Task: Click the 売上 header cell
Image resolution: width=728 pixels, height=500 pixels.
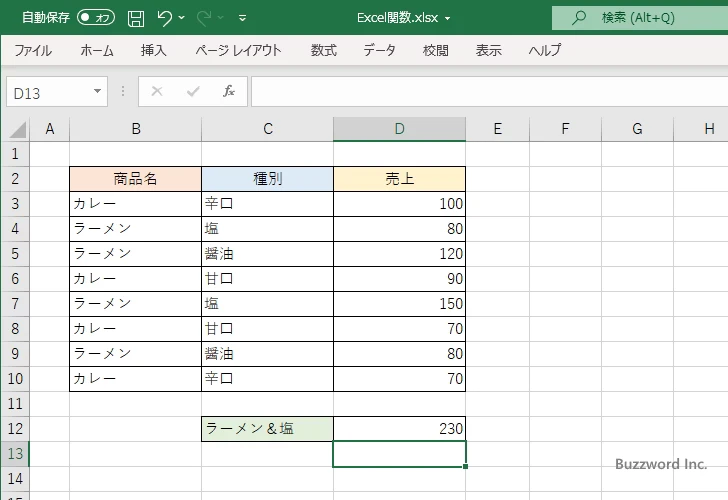Action: [x=399, y=179]
